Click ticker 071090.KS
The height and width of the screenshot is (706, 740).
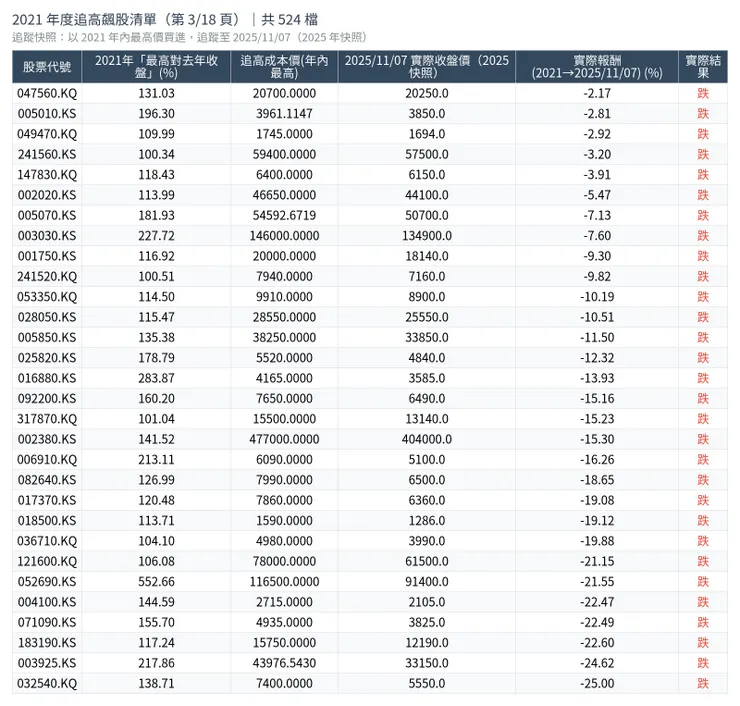coord(47,622)
